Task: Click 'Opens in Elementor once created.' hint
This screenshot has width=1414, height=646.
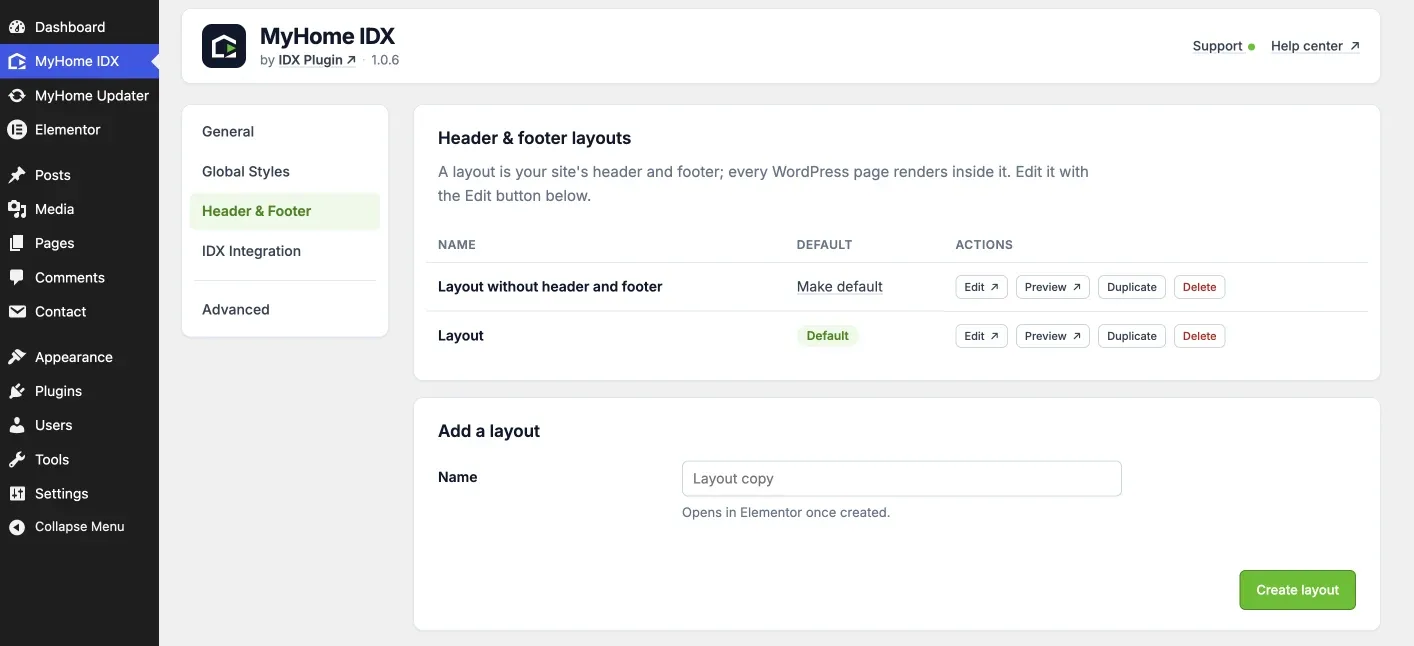Action: 786,512
